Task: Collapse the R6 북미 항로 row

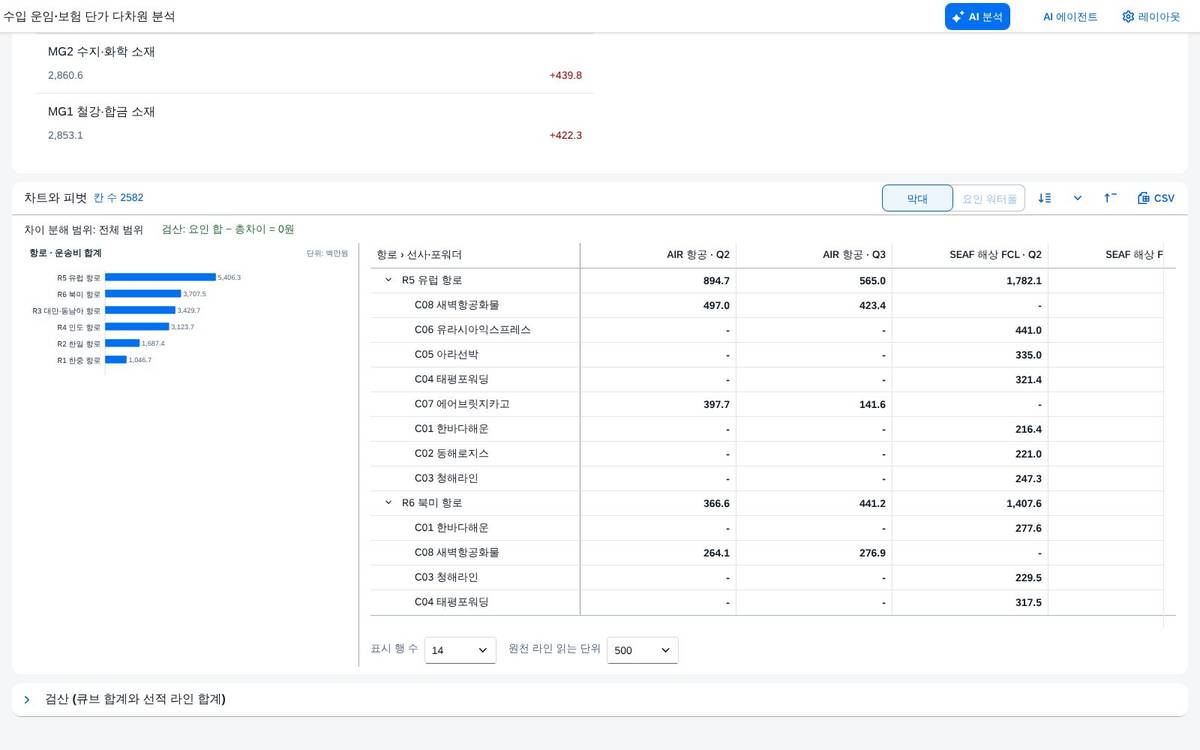Action: pyautogui.click(x=388, y=503)
